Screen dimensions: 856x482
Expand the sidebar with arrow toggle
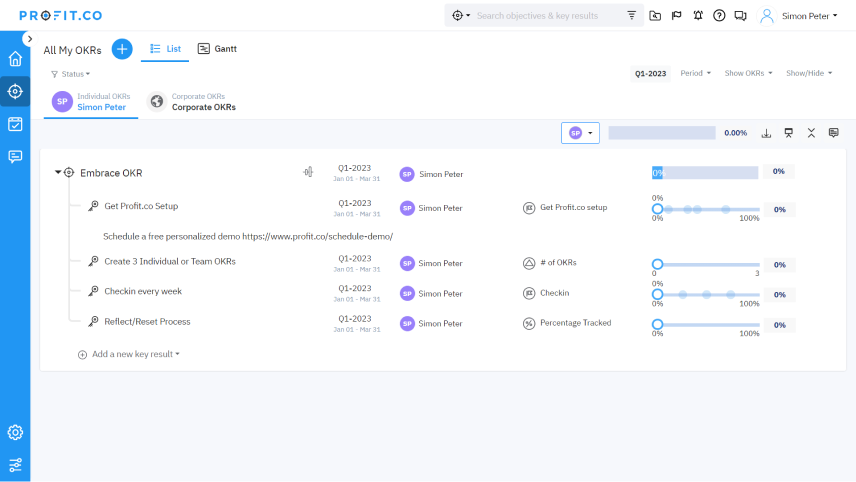(29, 39)
